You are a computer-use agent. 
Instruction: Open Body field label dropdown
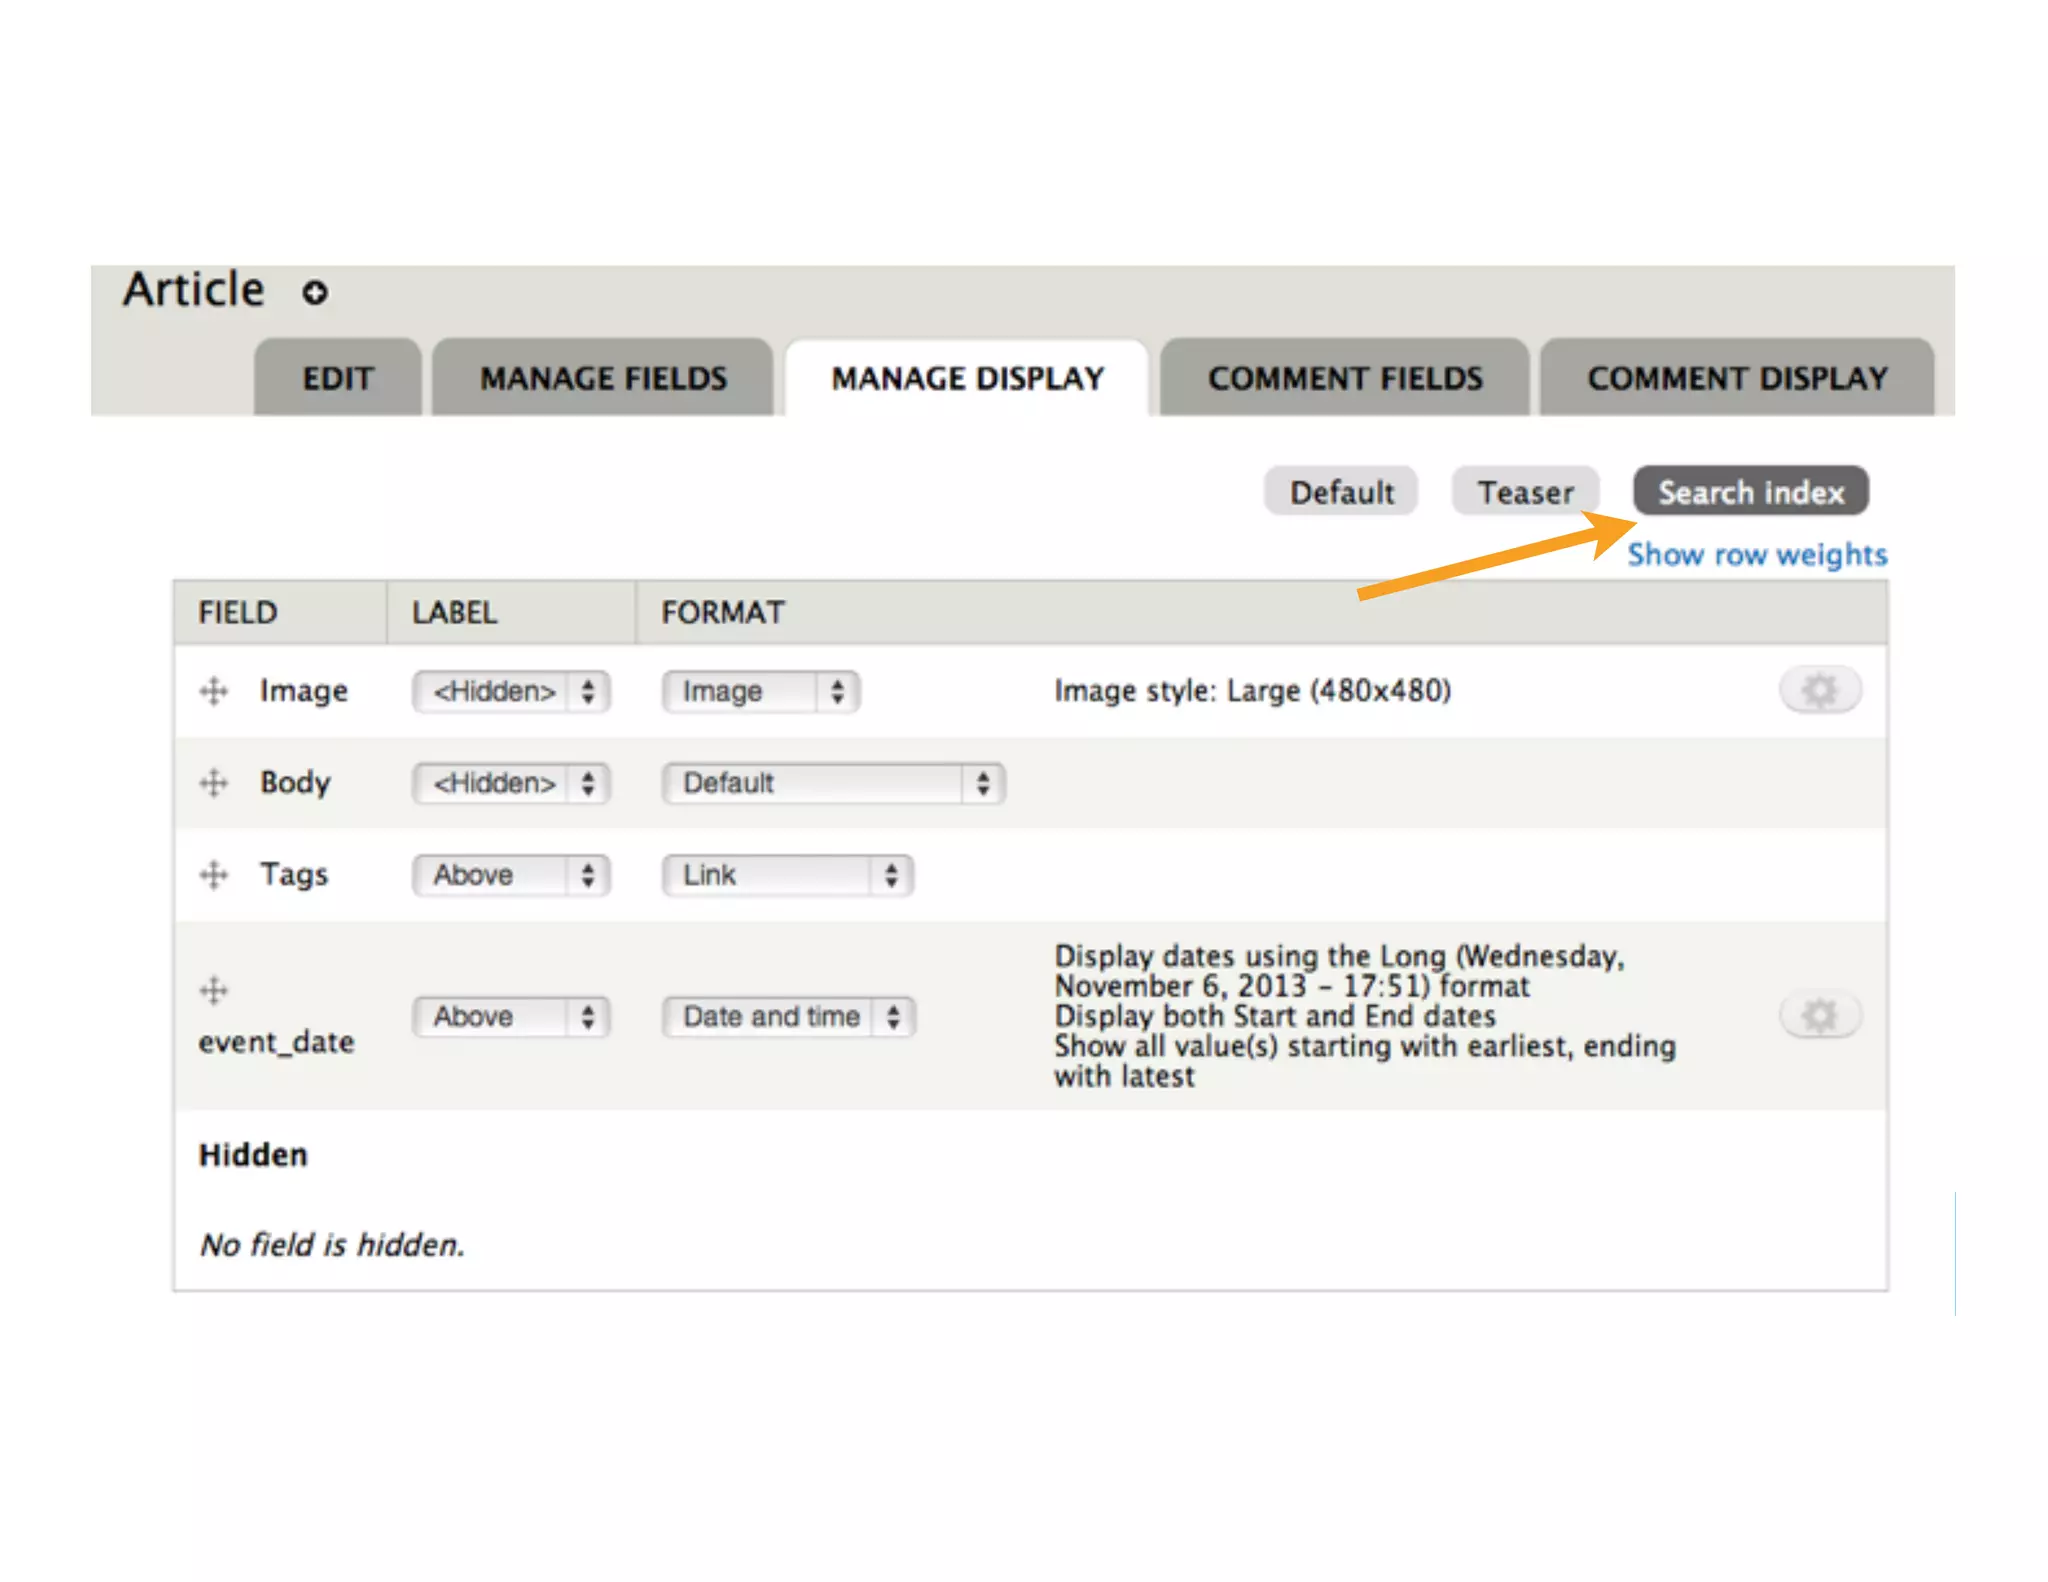(x=511, y=783)
